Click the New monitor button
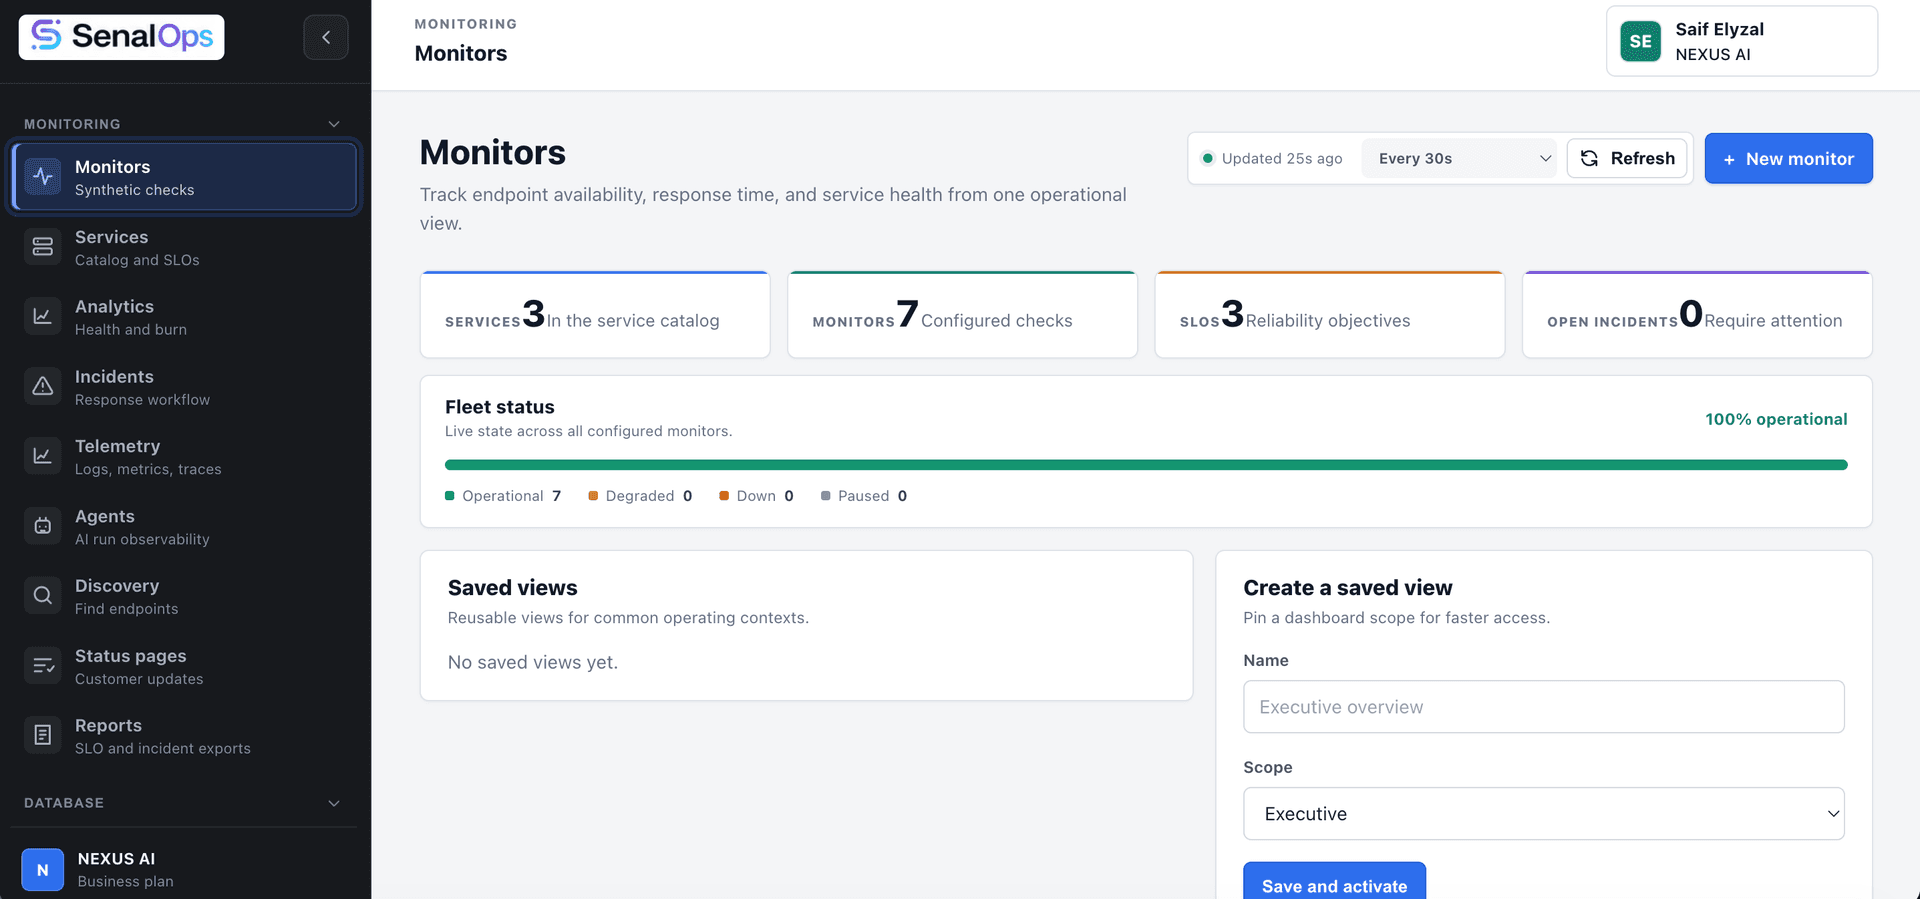This screenshot has height=899, width=1920. [1788, 158]
